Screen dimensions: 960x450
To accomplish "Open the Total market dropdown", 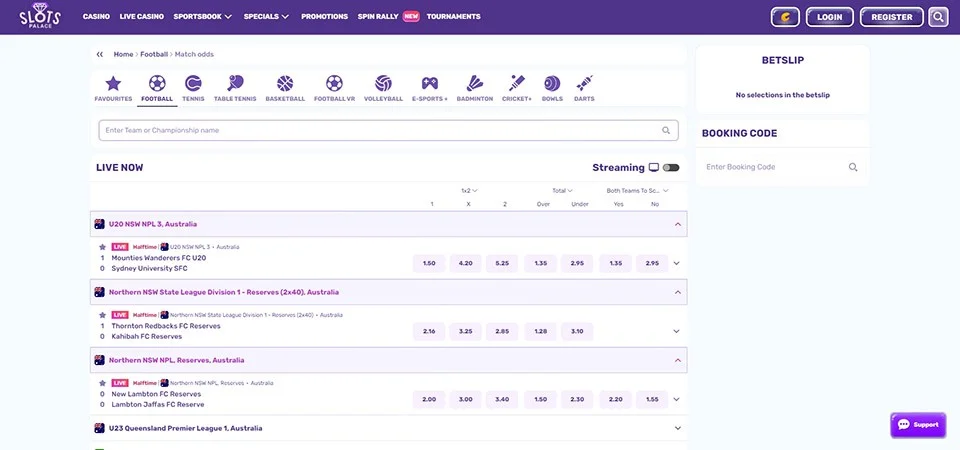I will (x=562, y=190).
